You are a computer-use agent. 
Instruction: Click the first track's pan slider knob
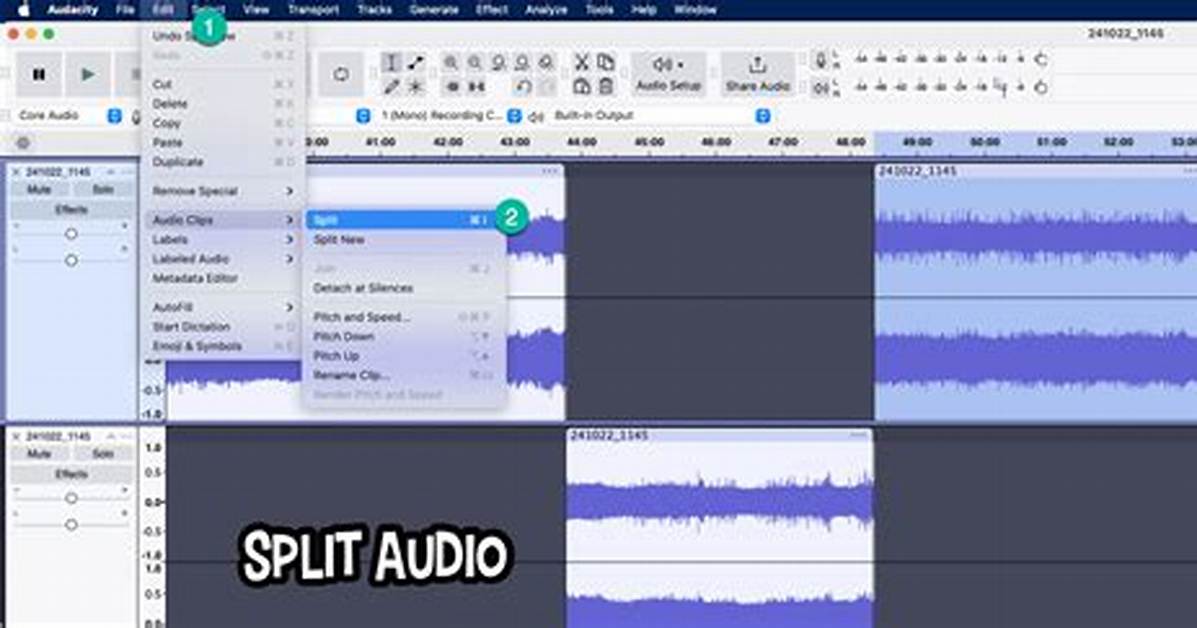point(71,260)
